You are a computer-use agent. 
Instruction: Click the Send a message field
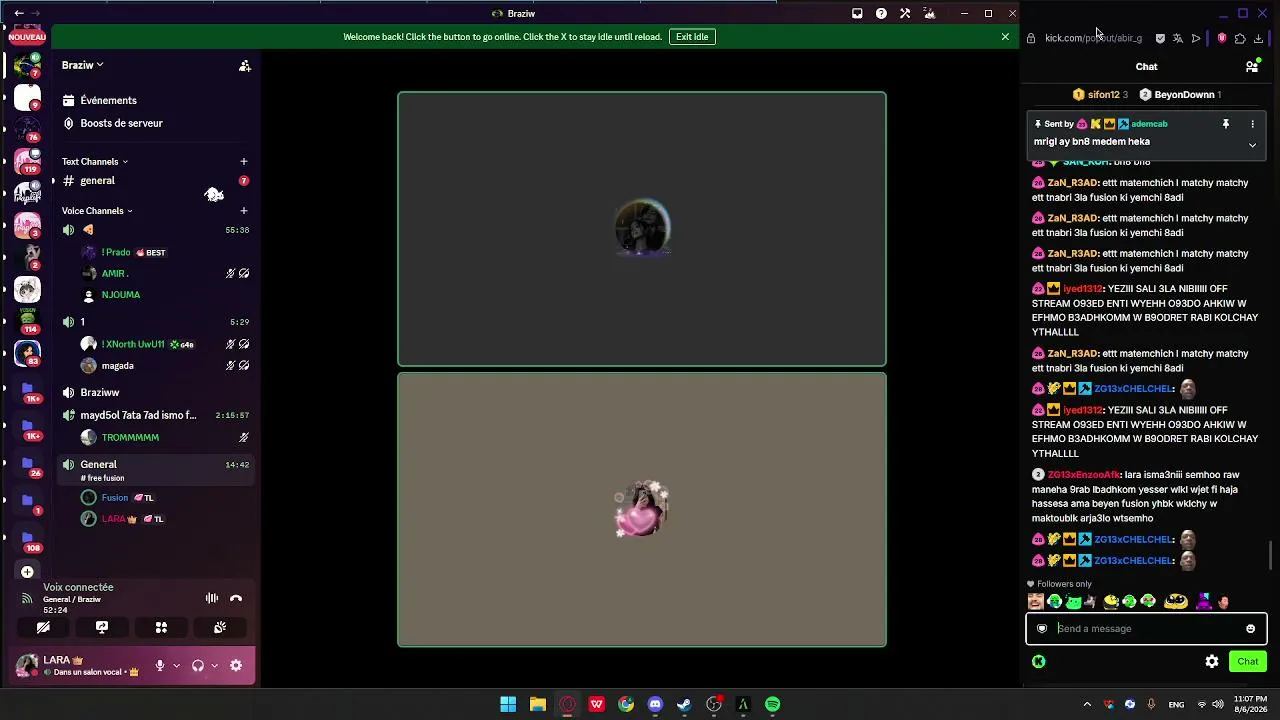(1146, 629)
